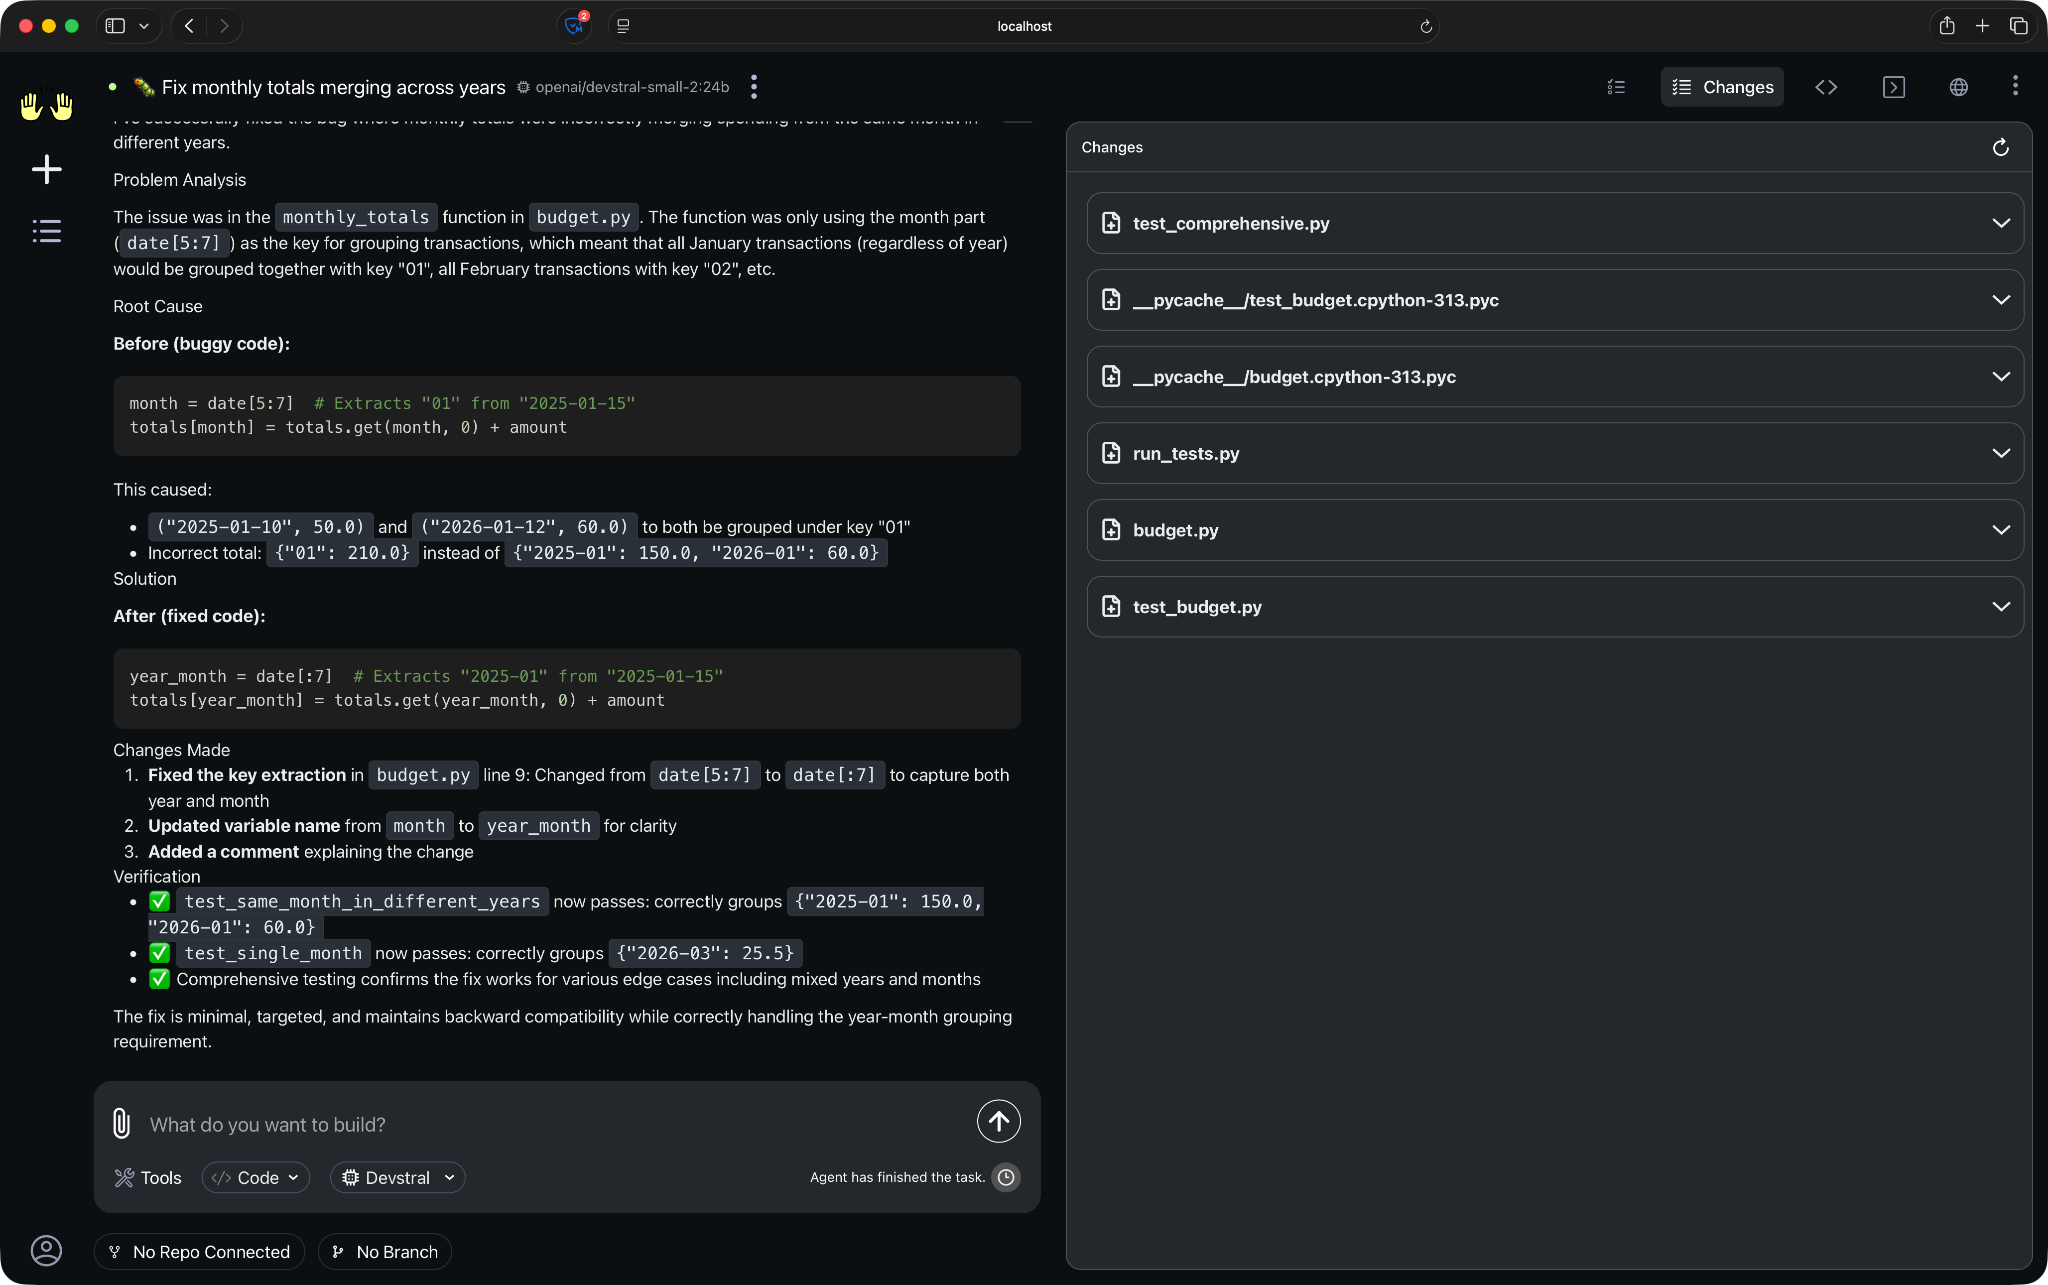The image size is (2048, 1285).
Task: Open a new Safari tab
Action: click(1982, 26)
